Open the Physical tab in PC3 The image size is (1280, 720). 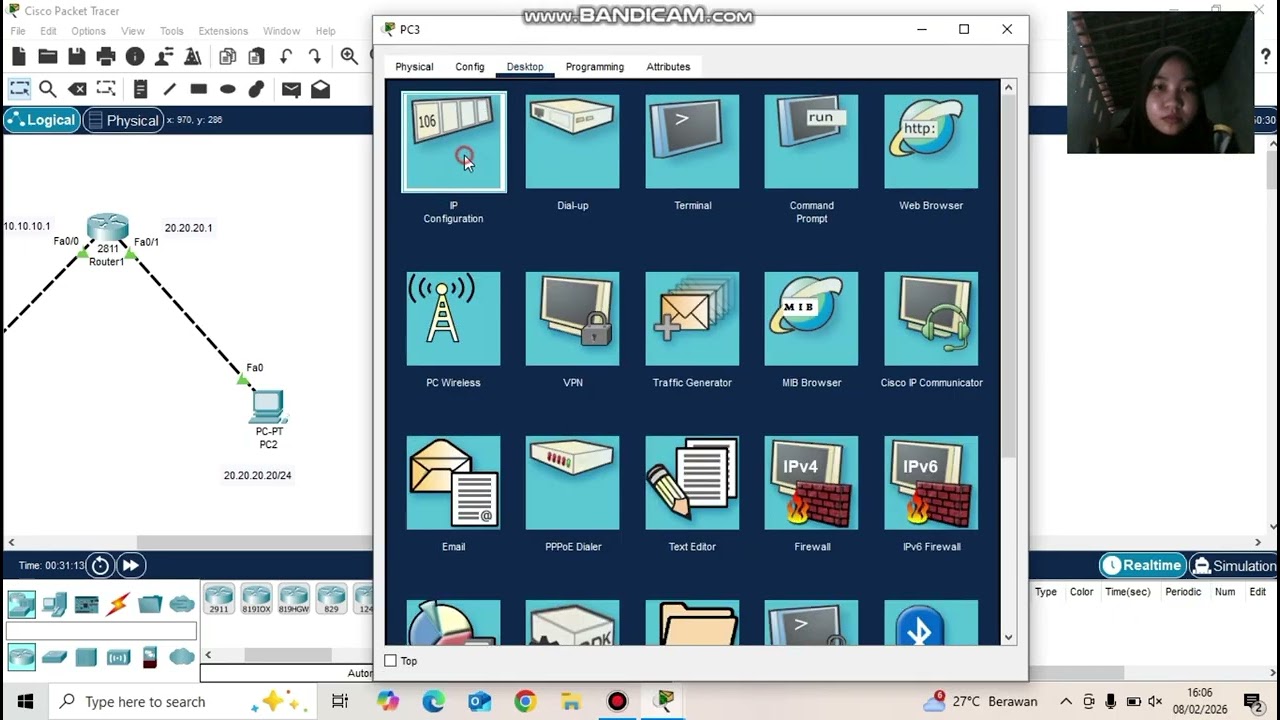(x=414, y=67)
